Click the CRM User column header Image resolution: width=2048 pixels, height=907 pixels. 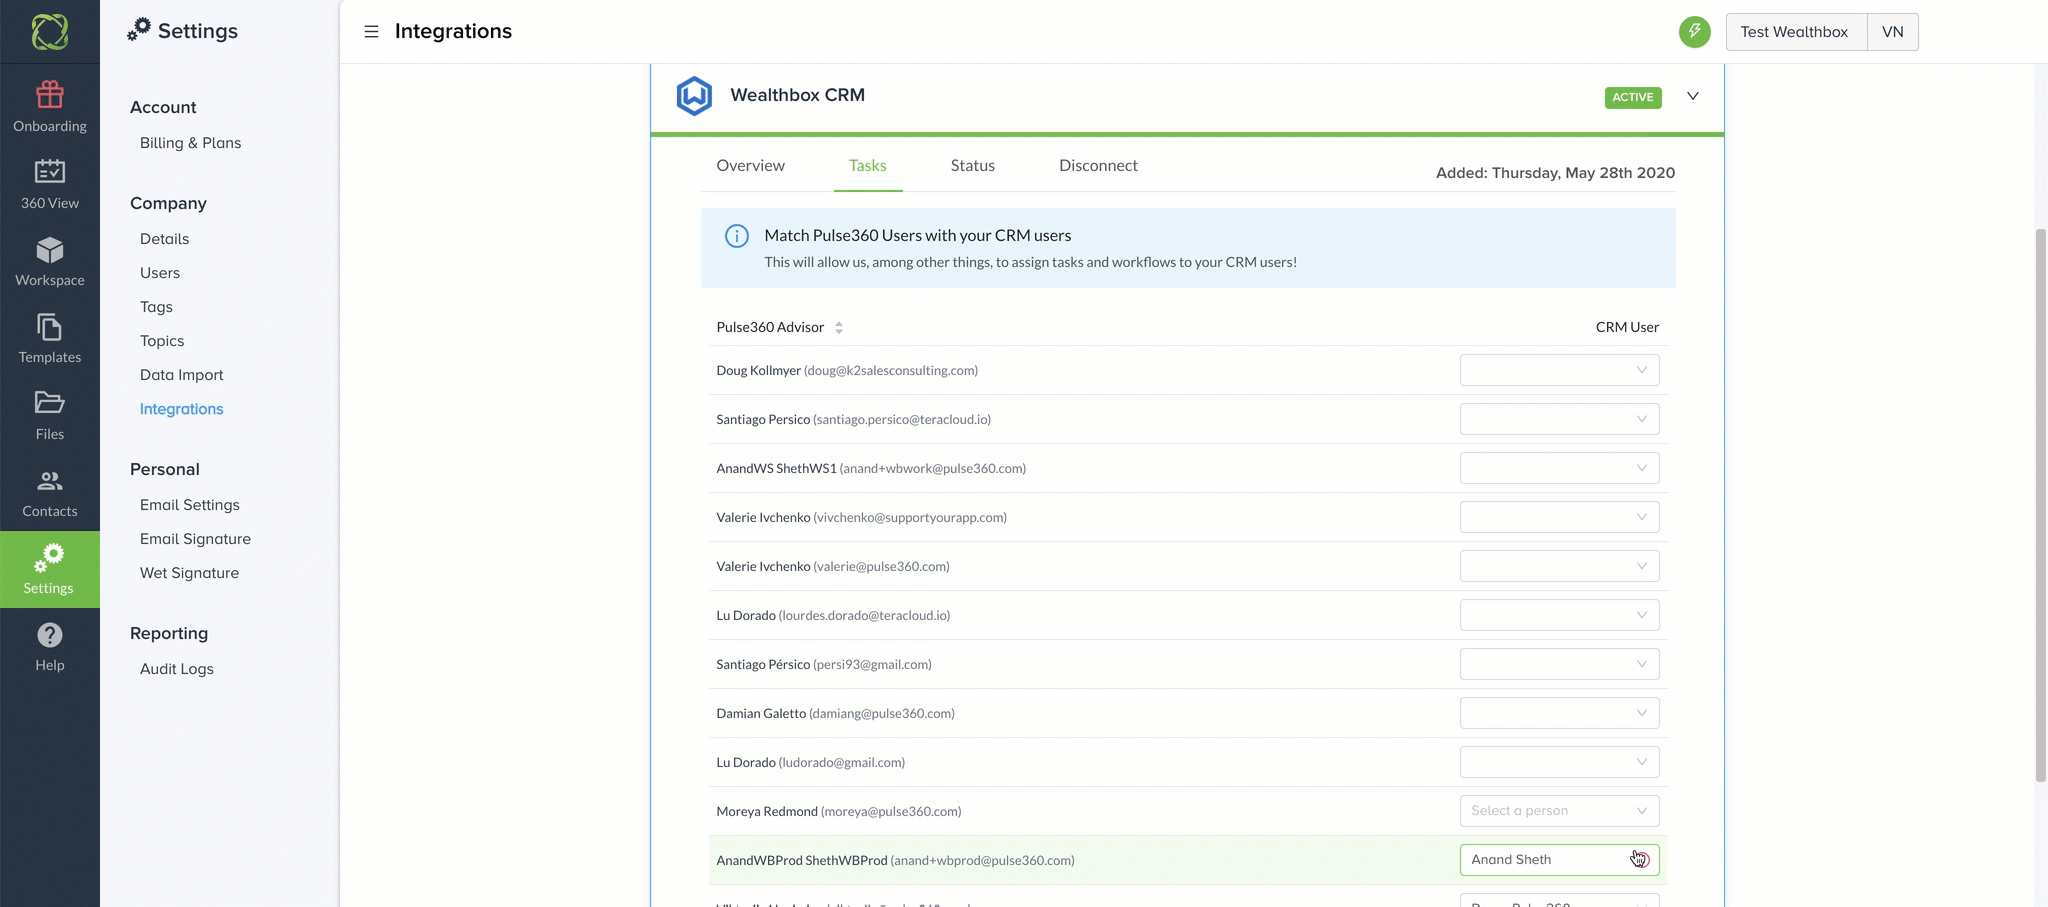(1627, 327)
